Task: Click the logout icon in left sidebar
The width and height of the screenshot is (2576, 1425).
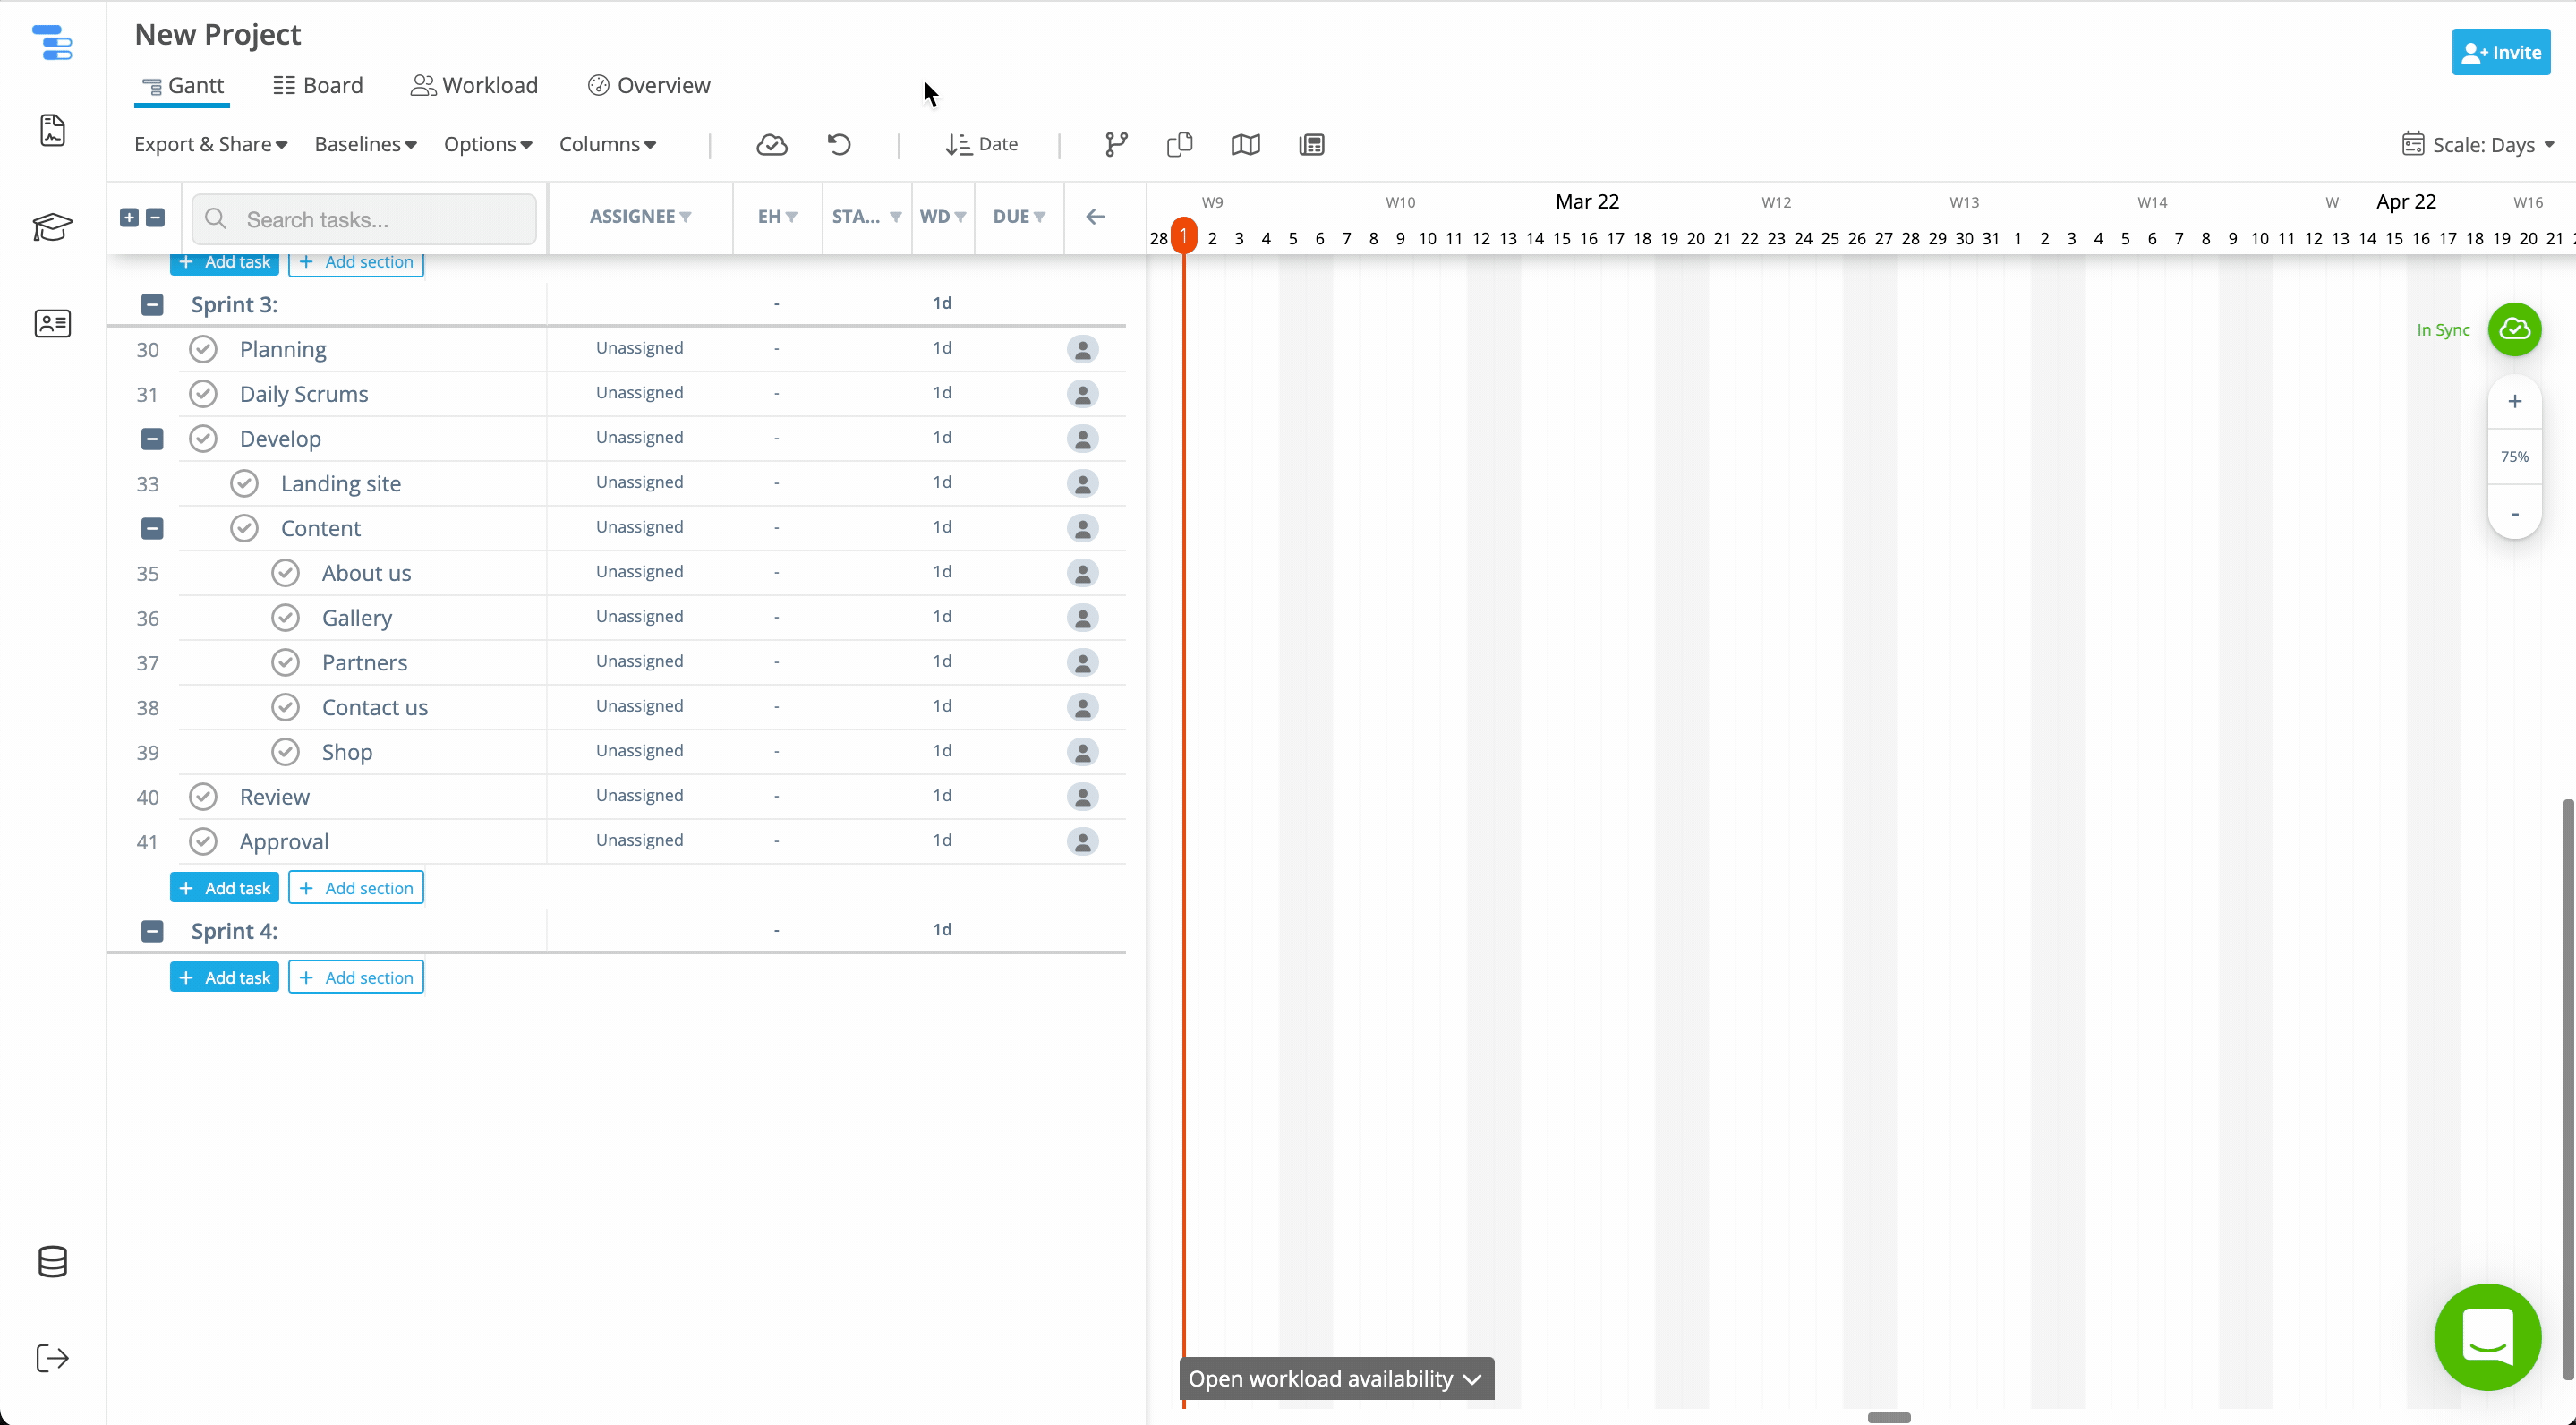Action: click(x=52, y=1358)
